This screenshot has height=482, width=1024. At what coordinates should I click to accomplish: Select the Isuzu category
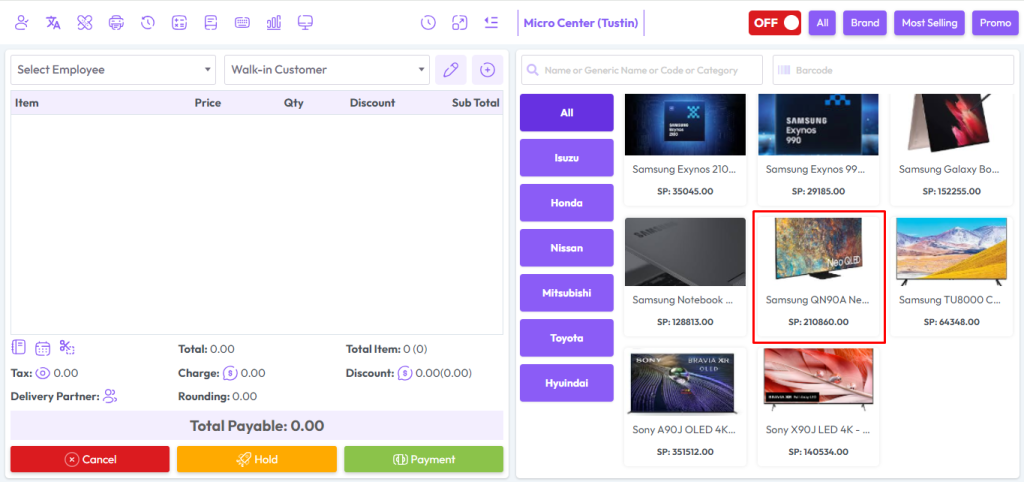566,157
